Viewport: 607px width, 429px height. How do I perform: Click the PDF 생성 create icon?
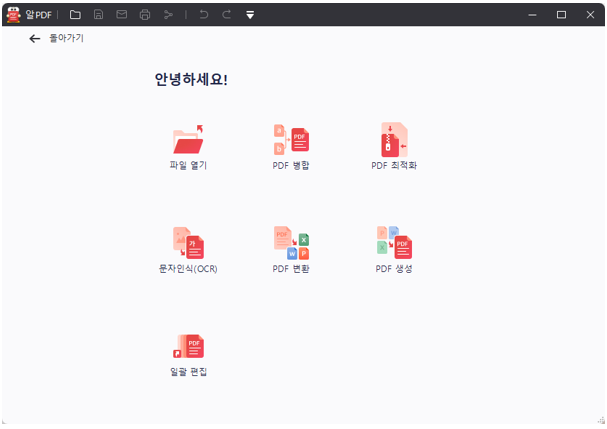pyautogui.click(x=394, y=243)
